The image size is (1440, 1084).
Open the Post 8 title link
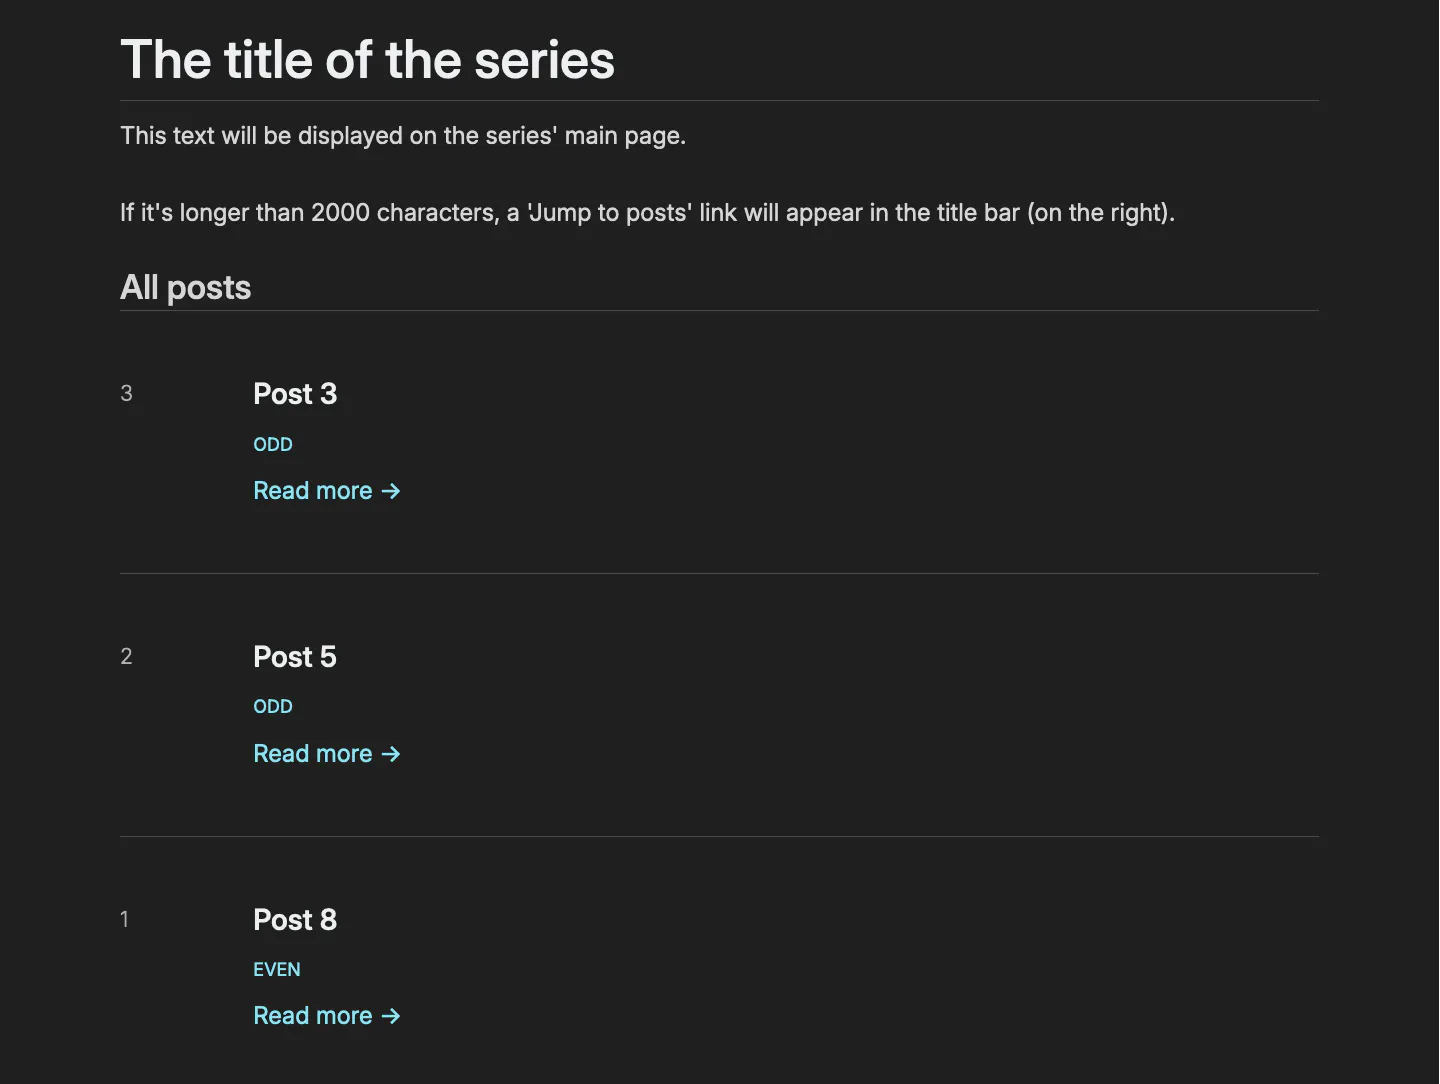click(x=295, y=920)
